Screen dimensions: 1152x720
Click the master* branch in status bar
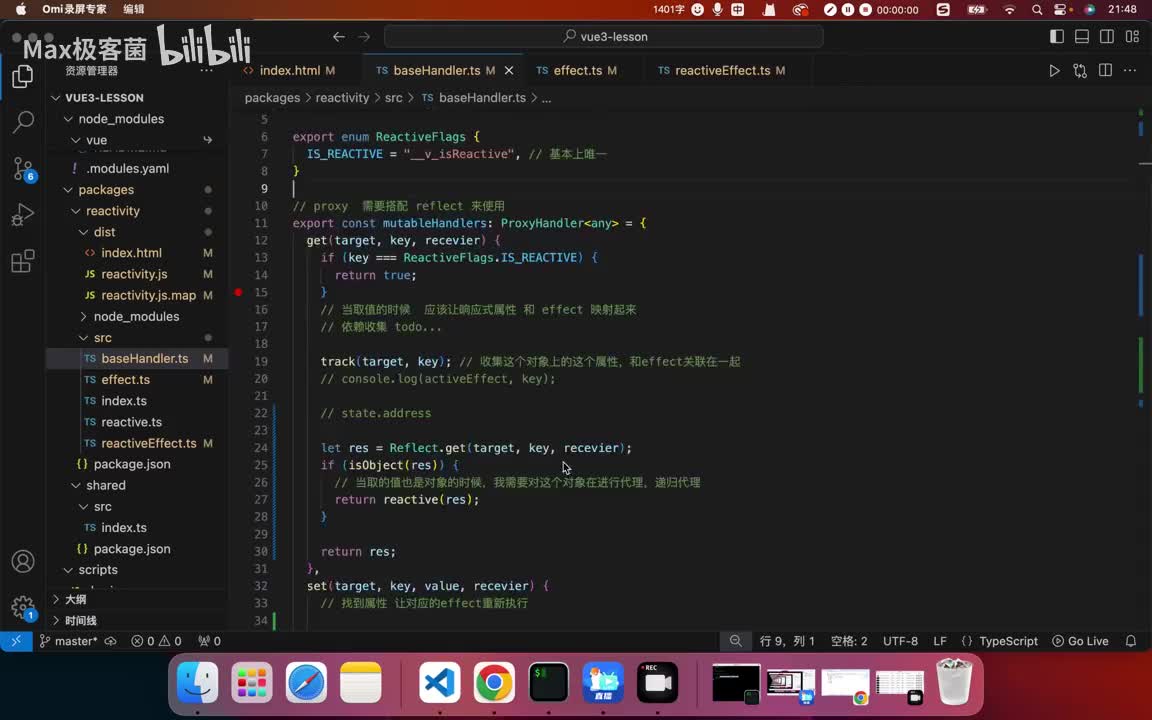tap(68, 641)
